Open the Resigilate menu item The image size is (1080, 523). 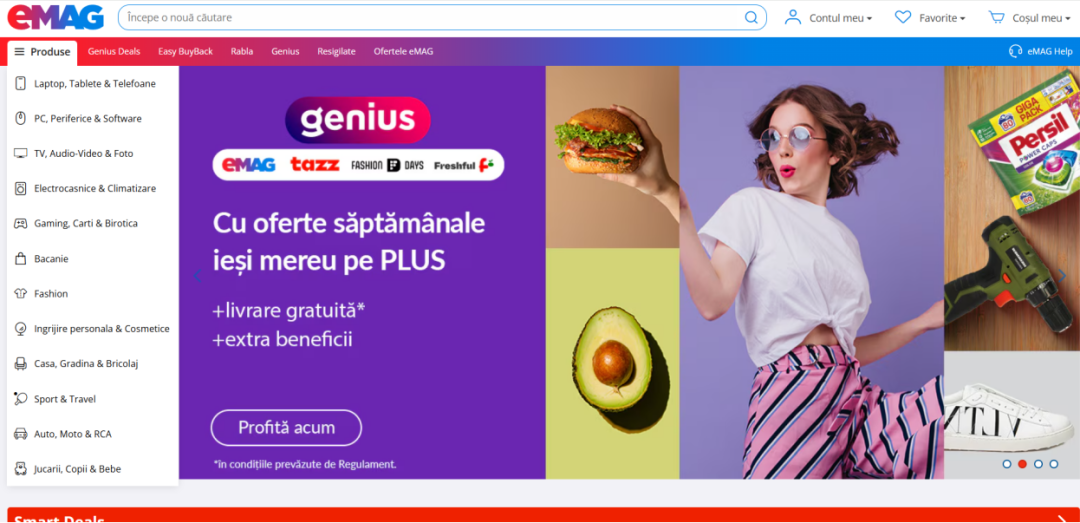336,52
